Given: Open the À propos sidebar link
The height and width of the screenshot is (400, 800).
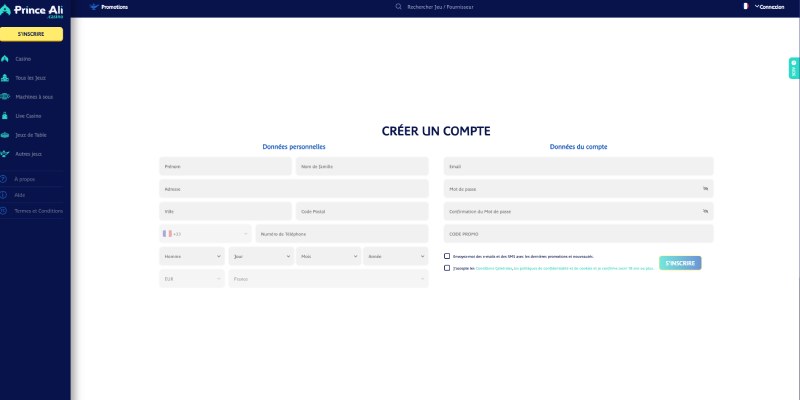Looking at the screenshot, I should [x=24, y=179].
